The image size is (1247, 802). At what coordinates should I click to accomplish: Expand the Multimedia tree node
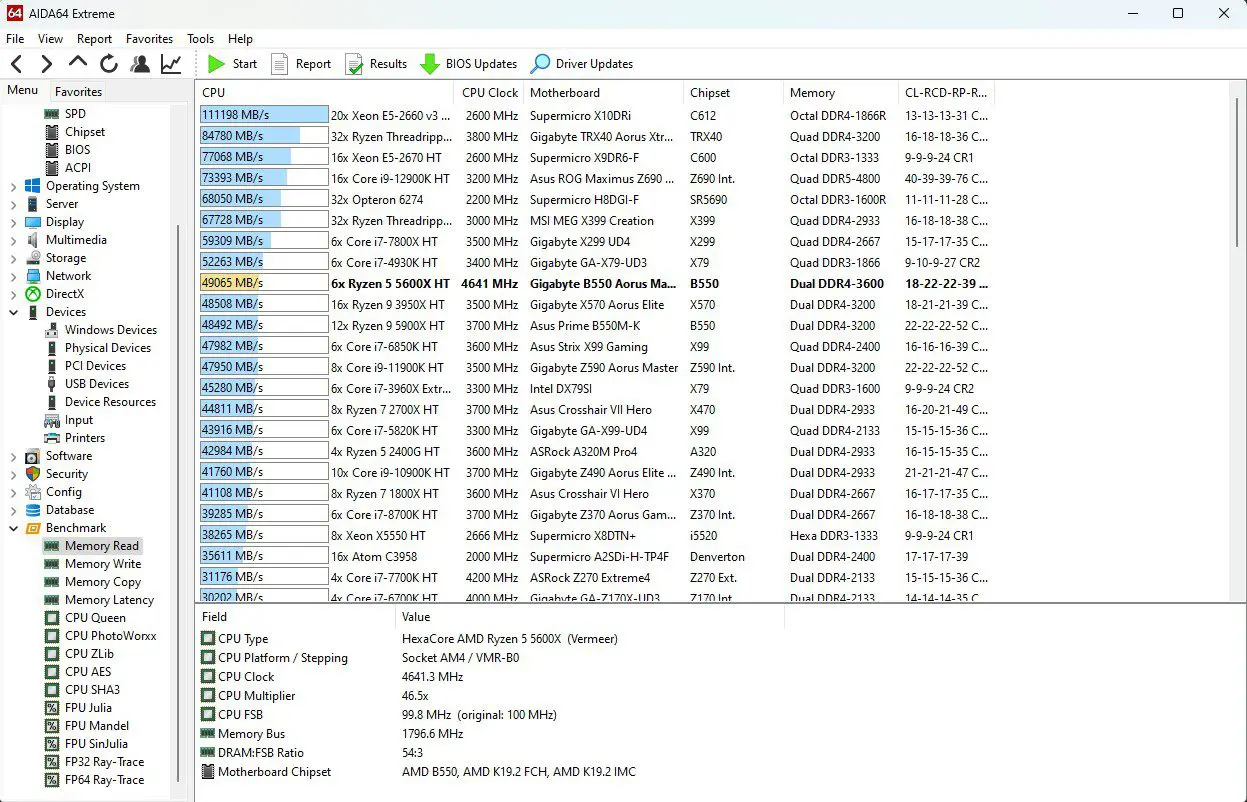[x=13, y=240]
